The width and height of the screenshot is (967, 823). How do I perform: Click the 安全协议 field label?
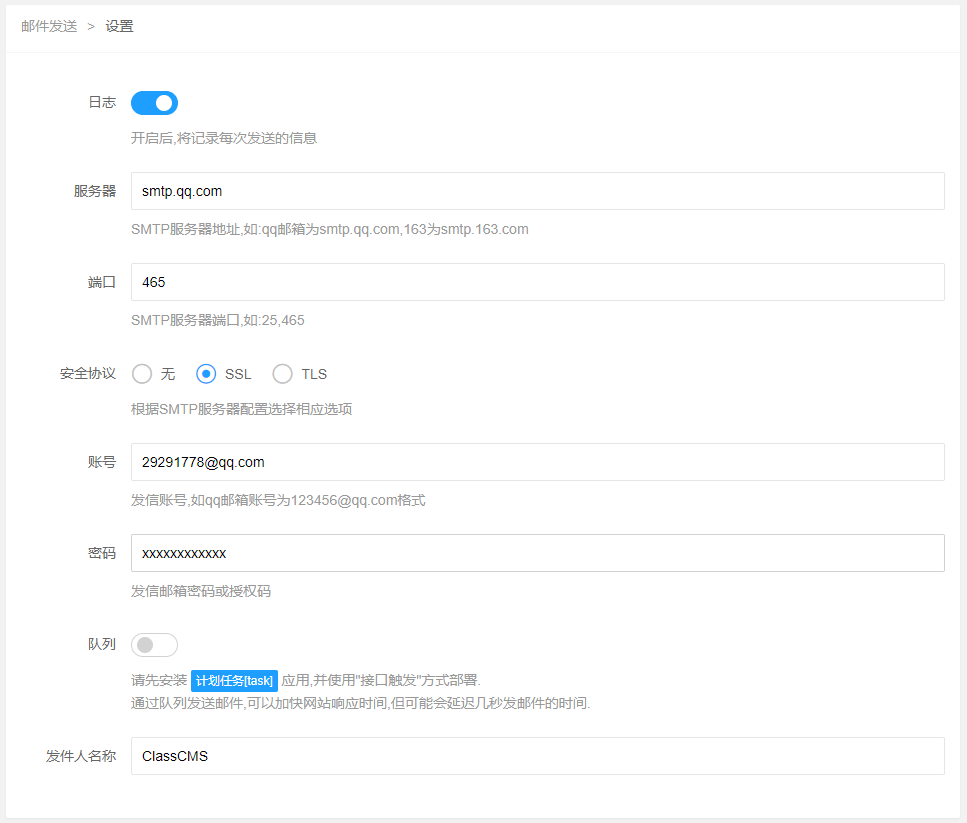point(88,374)
